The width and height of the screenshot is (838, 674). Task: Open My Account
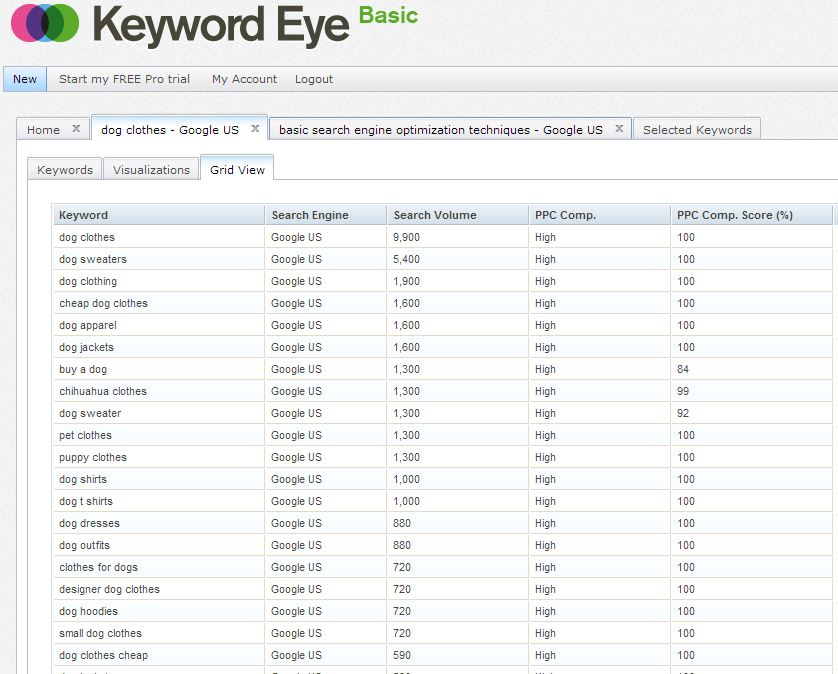pyautogui.click(x=243, y=79)
